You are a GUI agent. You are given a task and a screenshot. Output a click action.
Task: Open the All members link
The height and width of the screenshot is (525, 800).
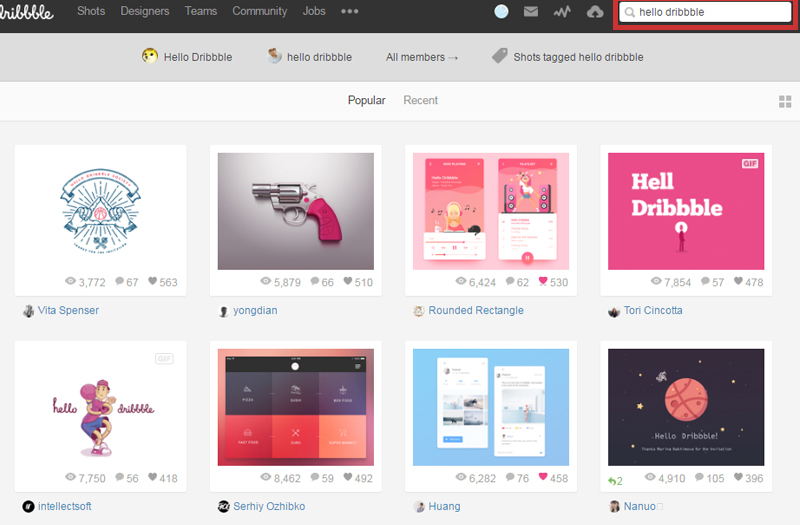(x=421, y=57)
